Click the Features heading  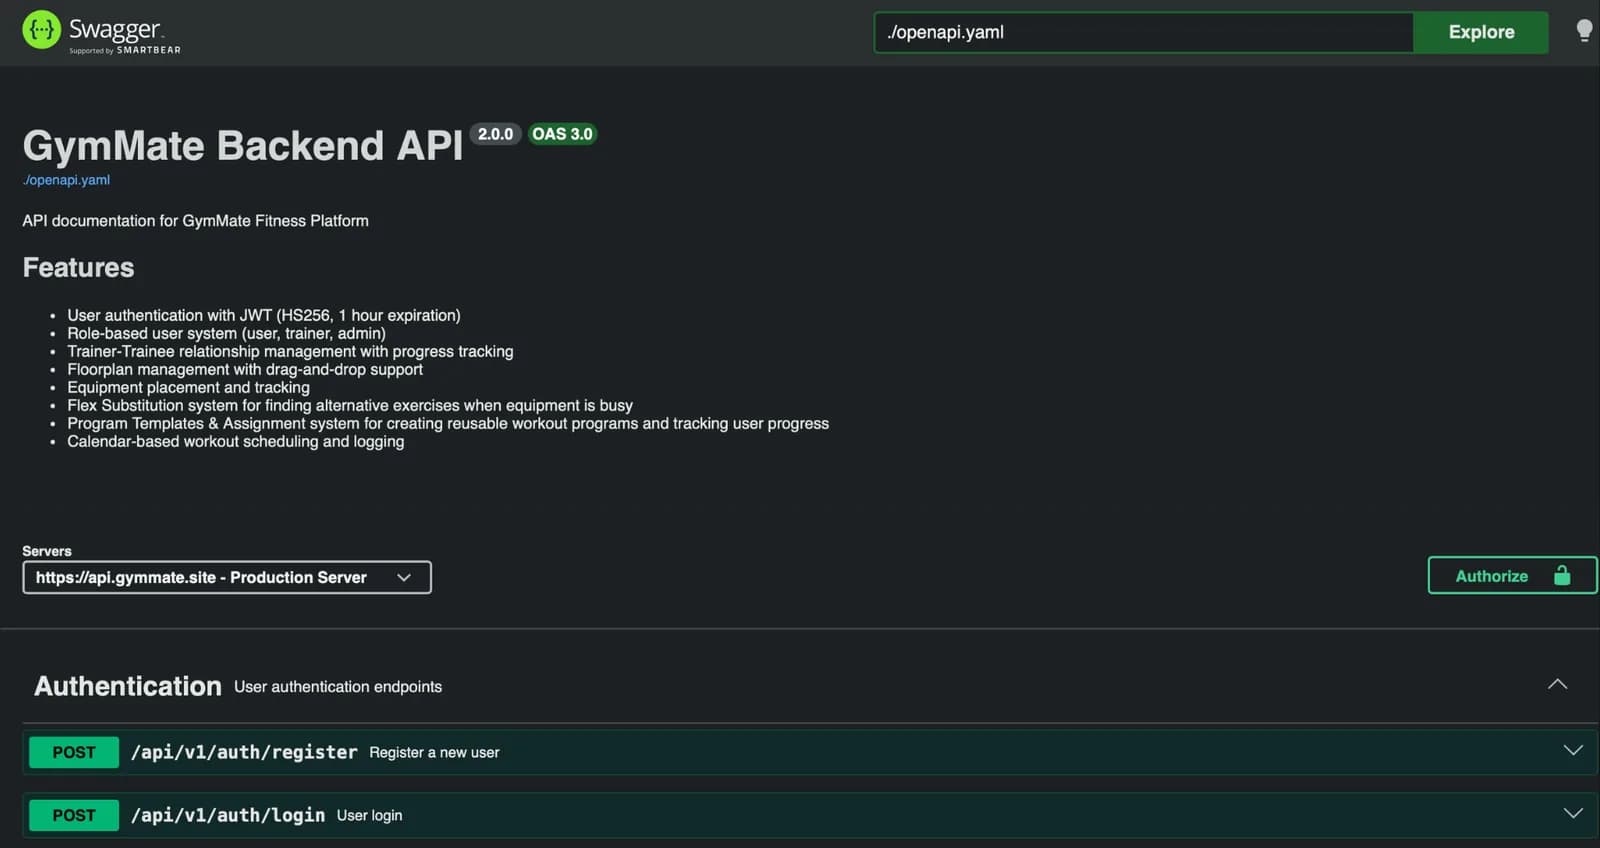pos(78,267)
